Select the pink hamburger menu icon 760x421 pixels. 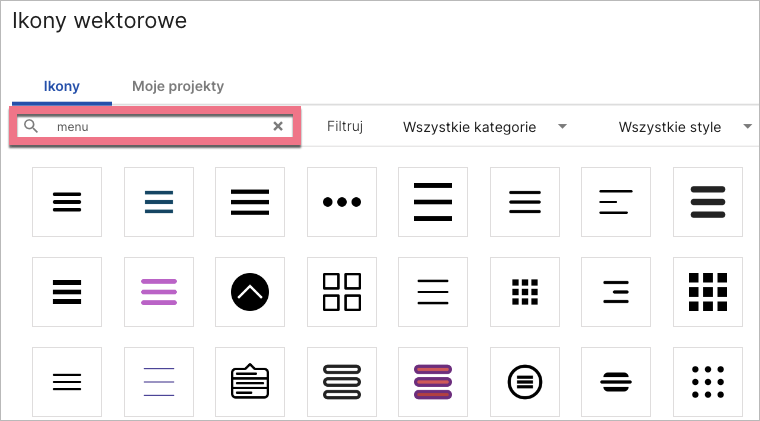point(158,292)
